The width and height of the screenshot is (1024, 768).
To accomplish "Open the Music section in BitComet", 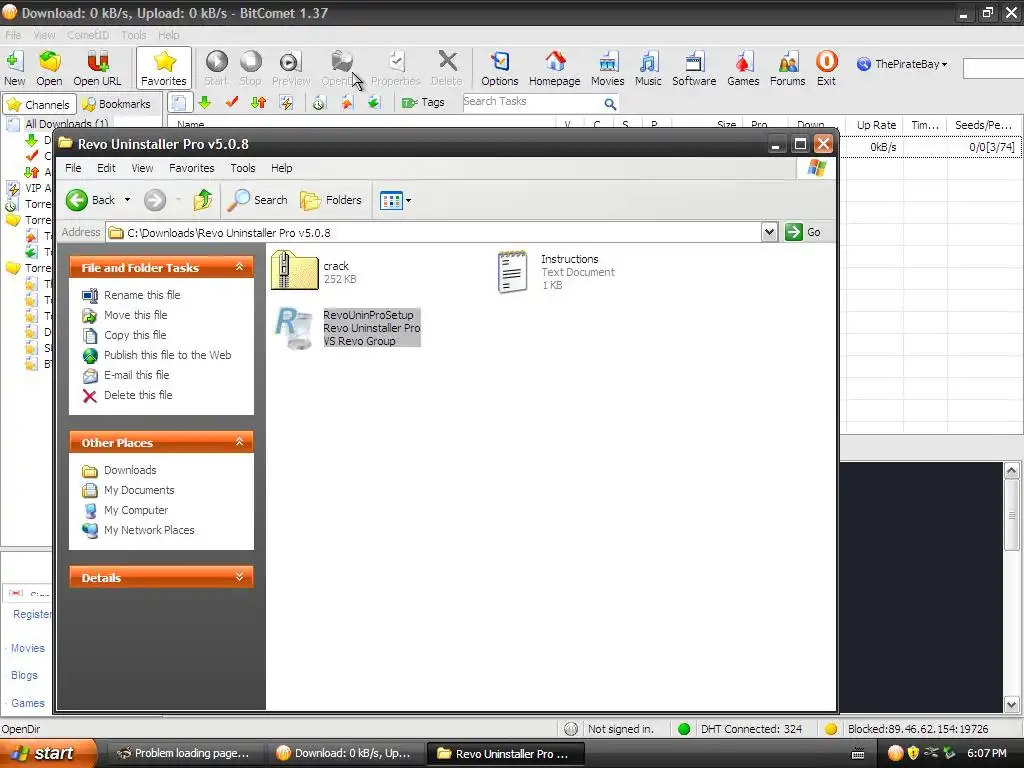I will 648,68.
